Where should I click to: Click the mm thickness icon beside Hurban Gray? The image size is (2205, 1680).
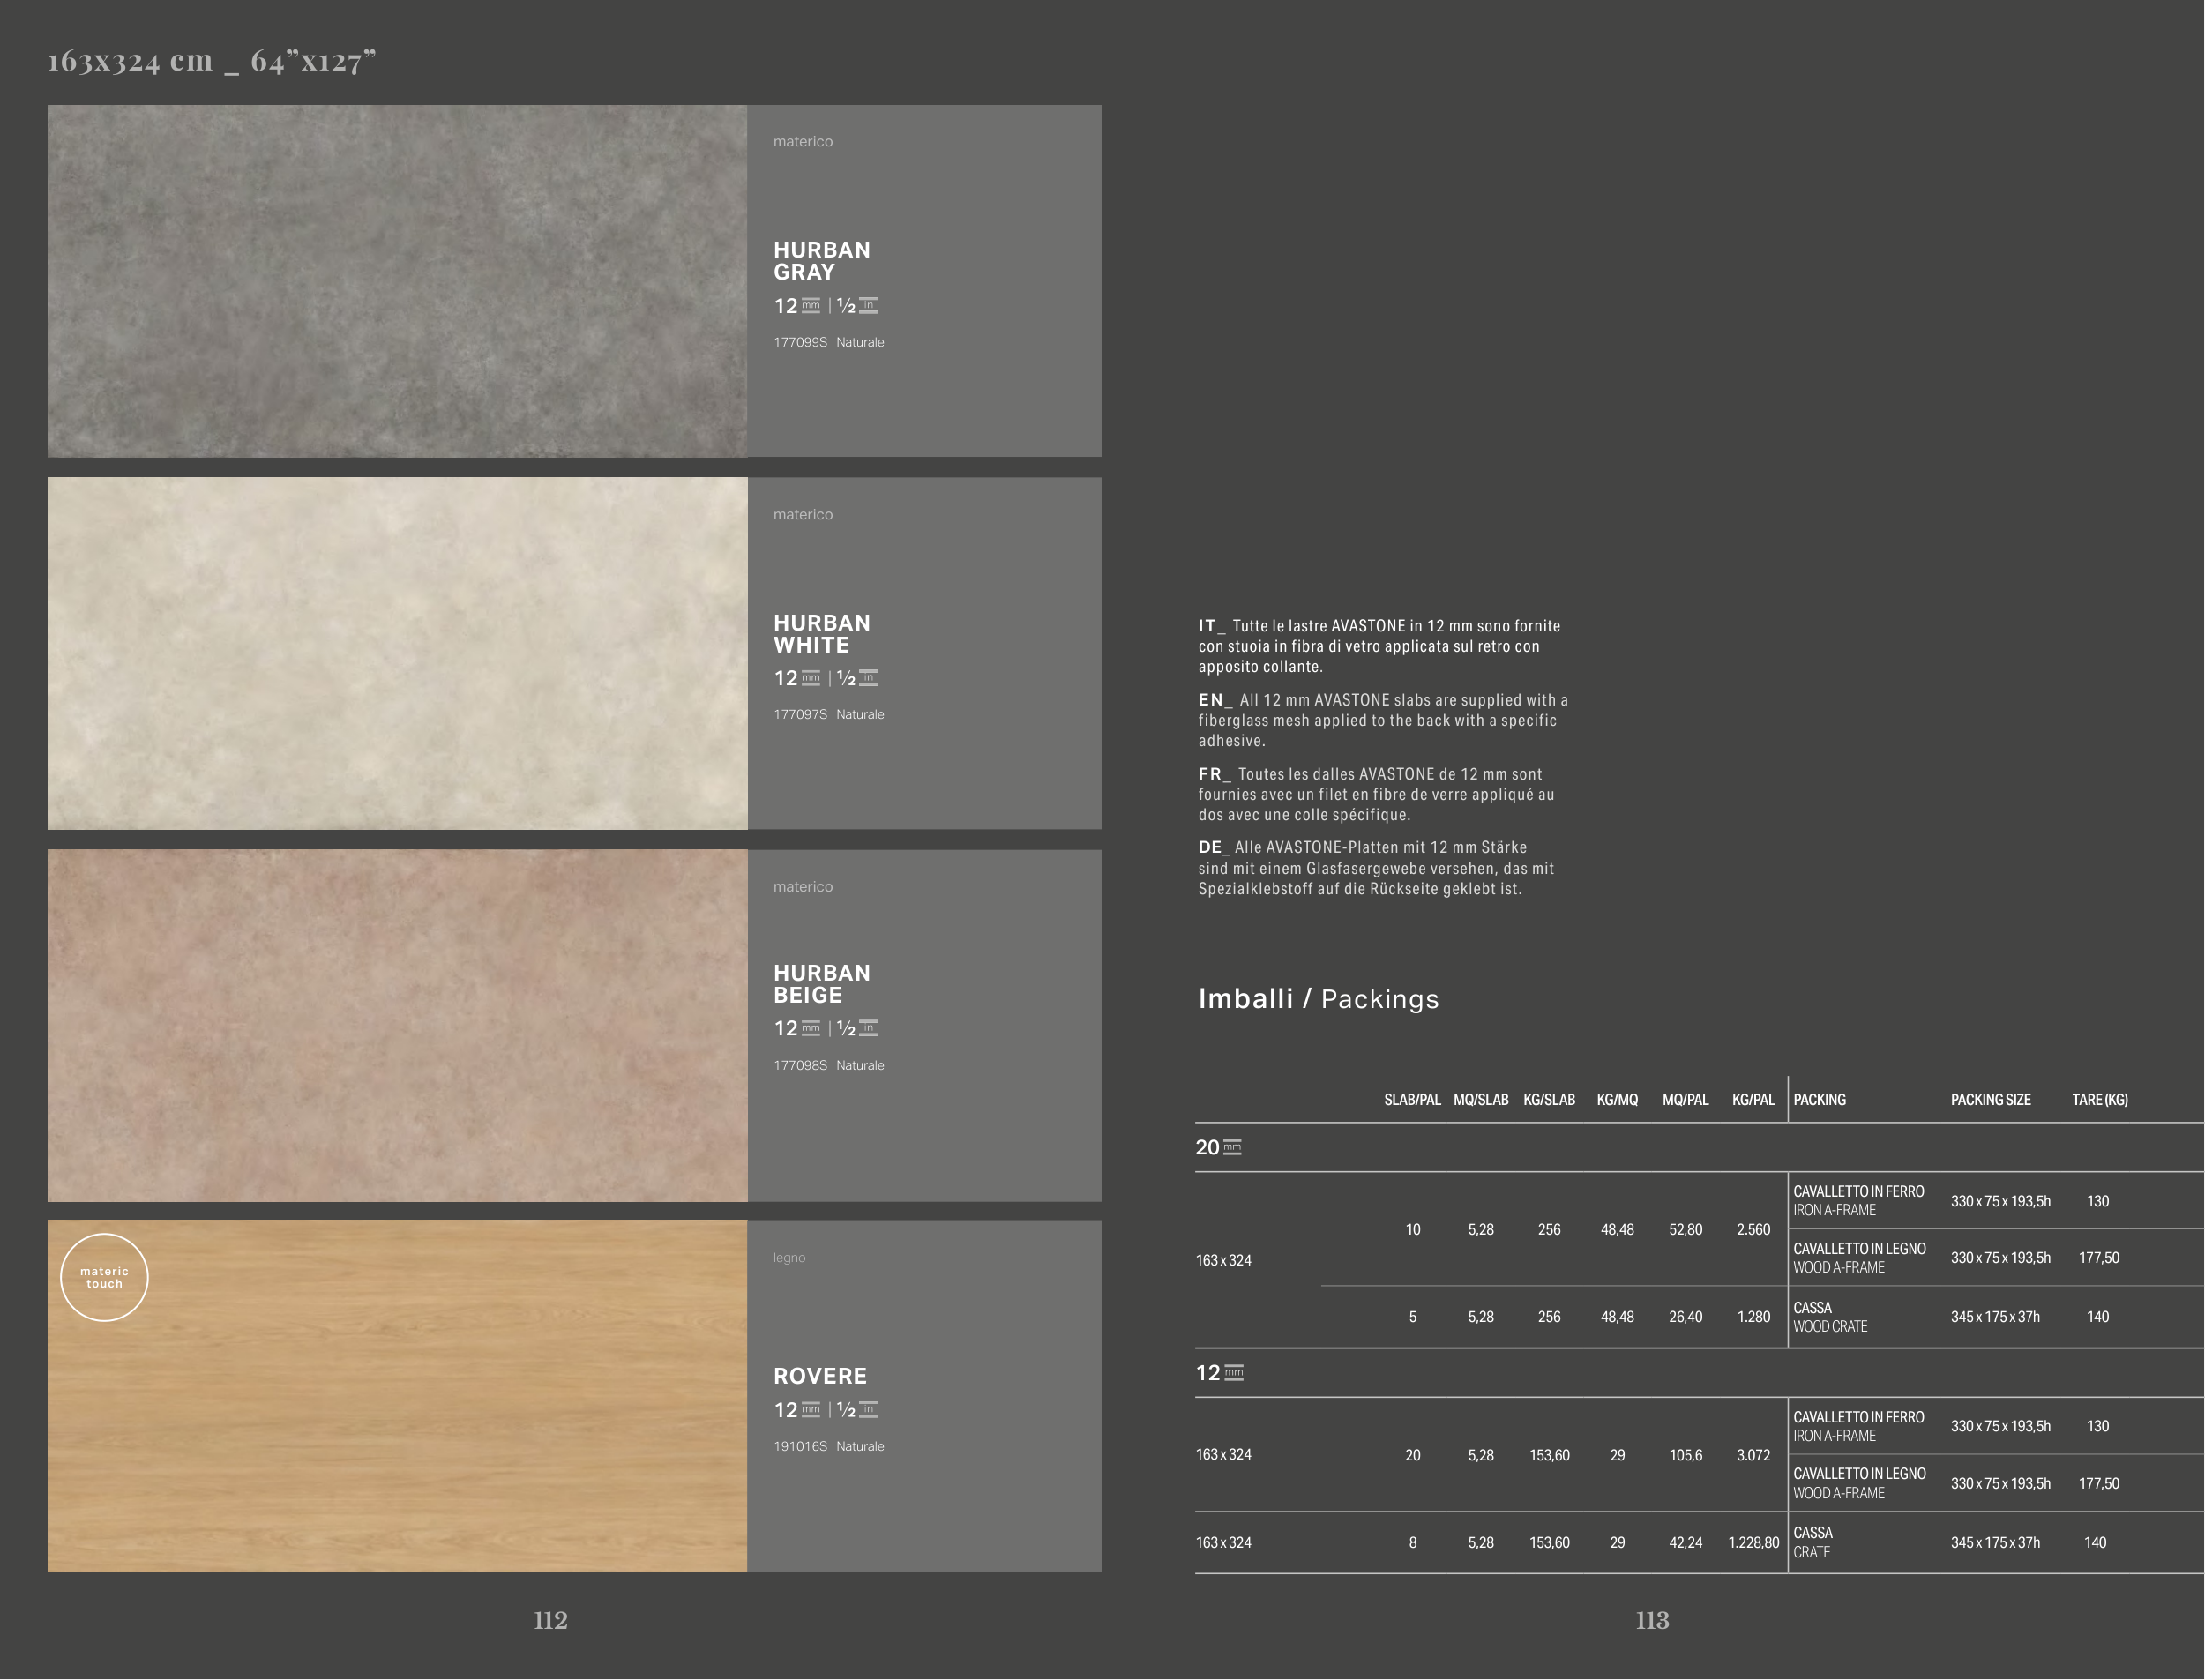810,306
